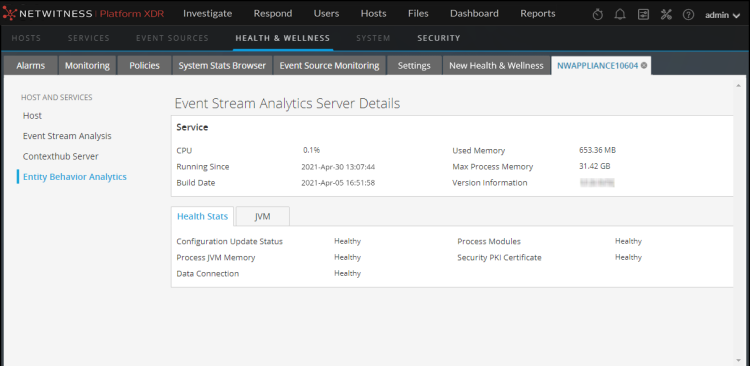Viewport: 750px width, 366px height.
Task: Open the Hosts top menu
Action: point(374,14)
